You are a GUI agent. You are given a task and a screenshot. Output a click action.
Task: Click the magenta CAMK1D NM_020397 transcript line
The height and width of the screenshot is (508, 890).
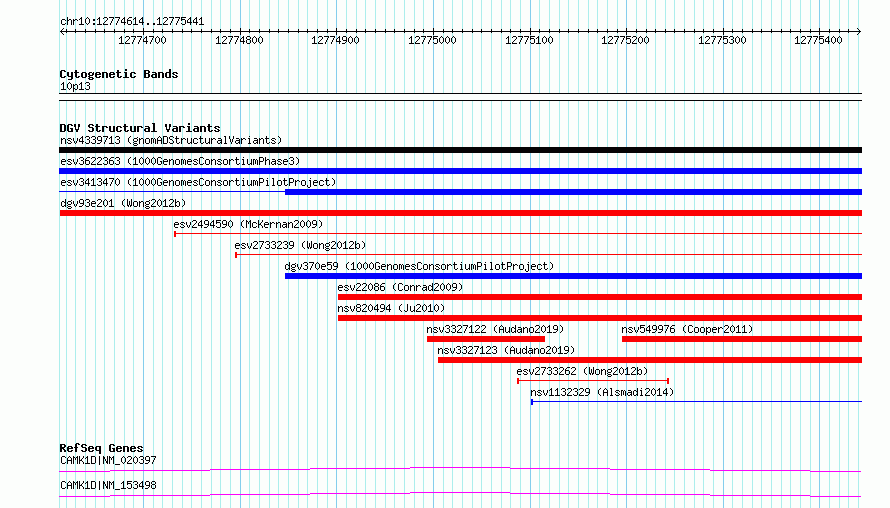point(460,469)
